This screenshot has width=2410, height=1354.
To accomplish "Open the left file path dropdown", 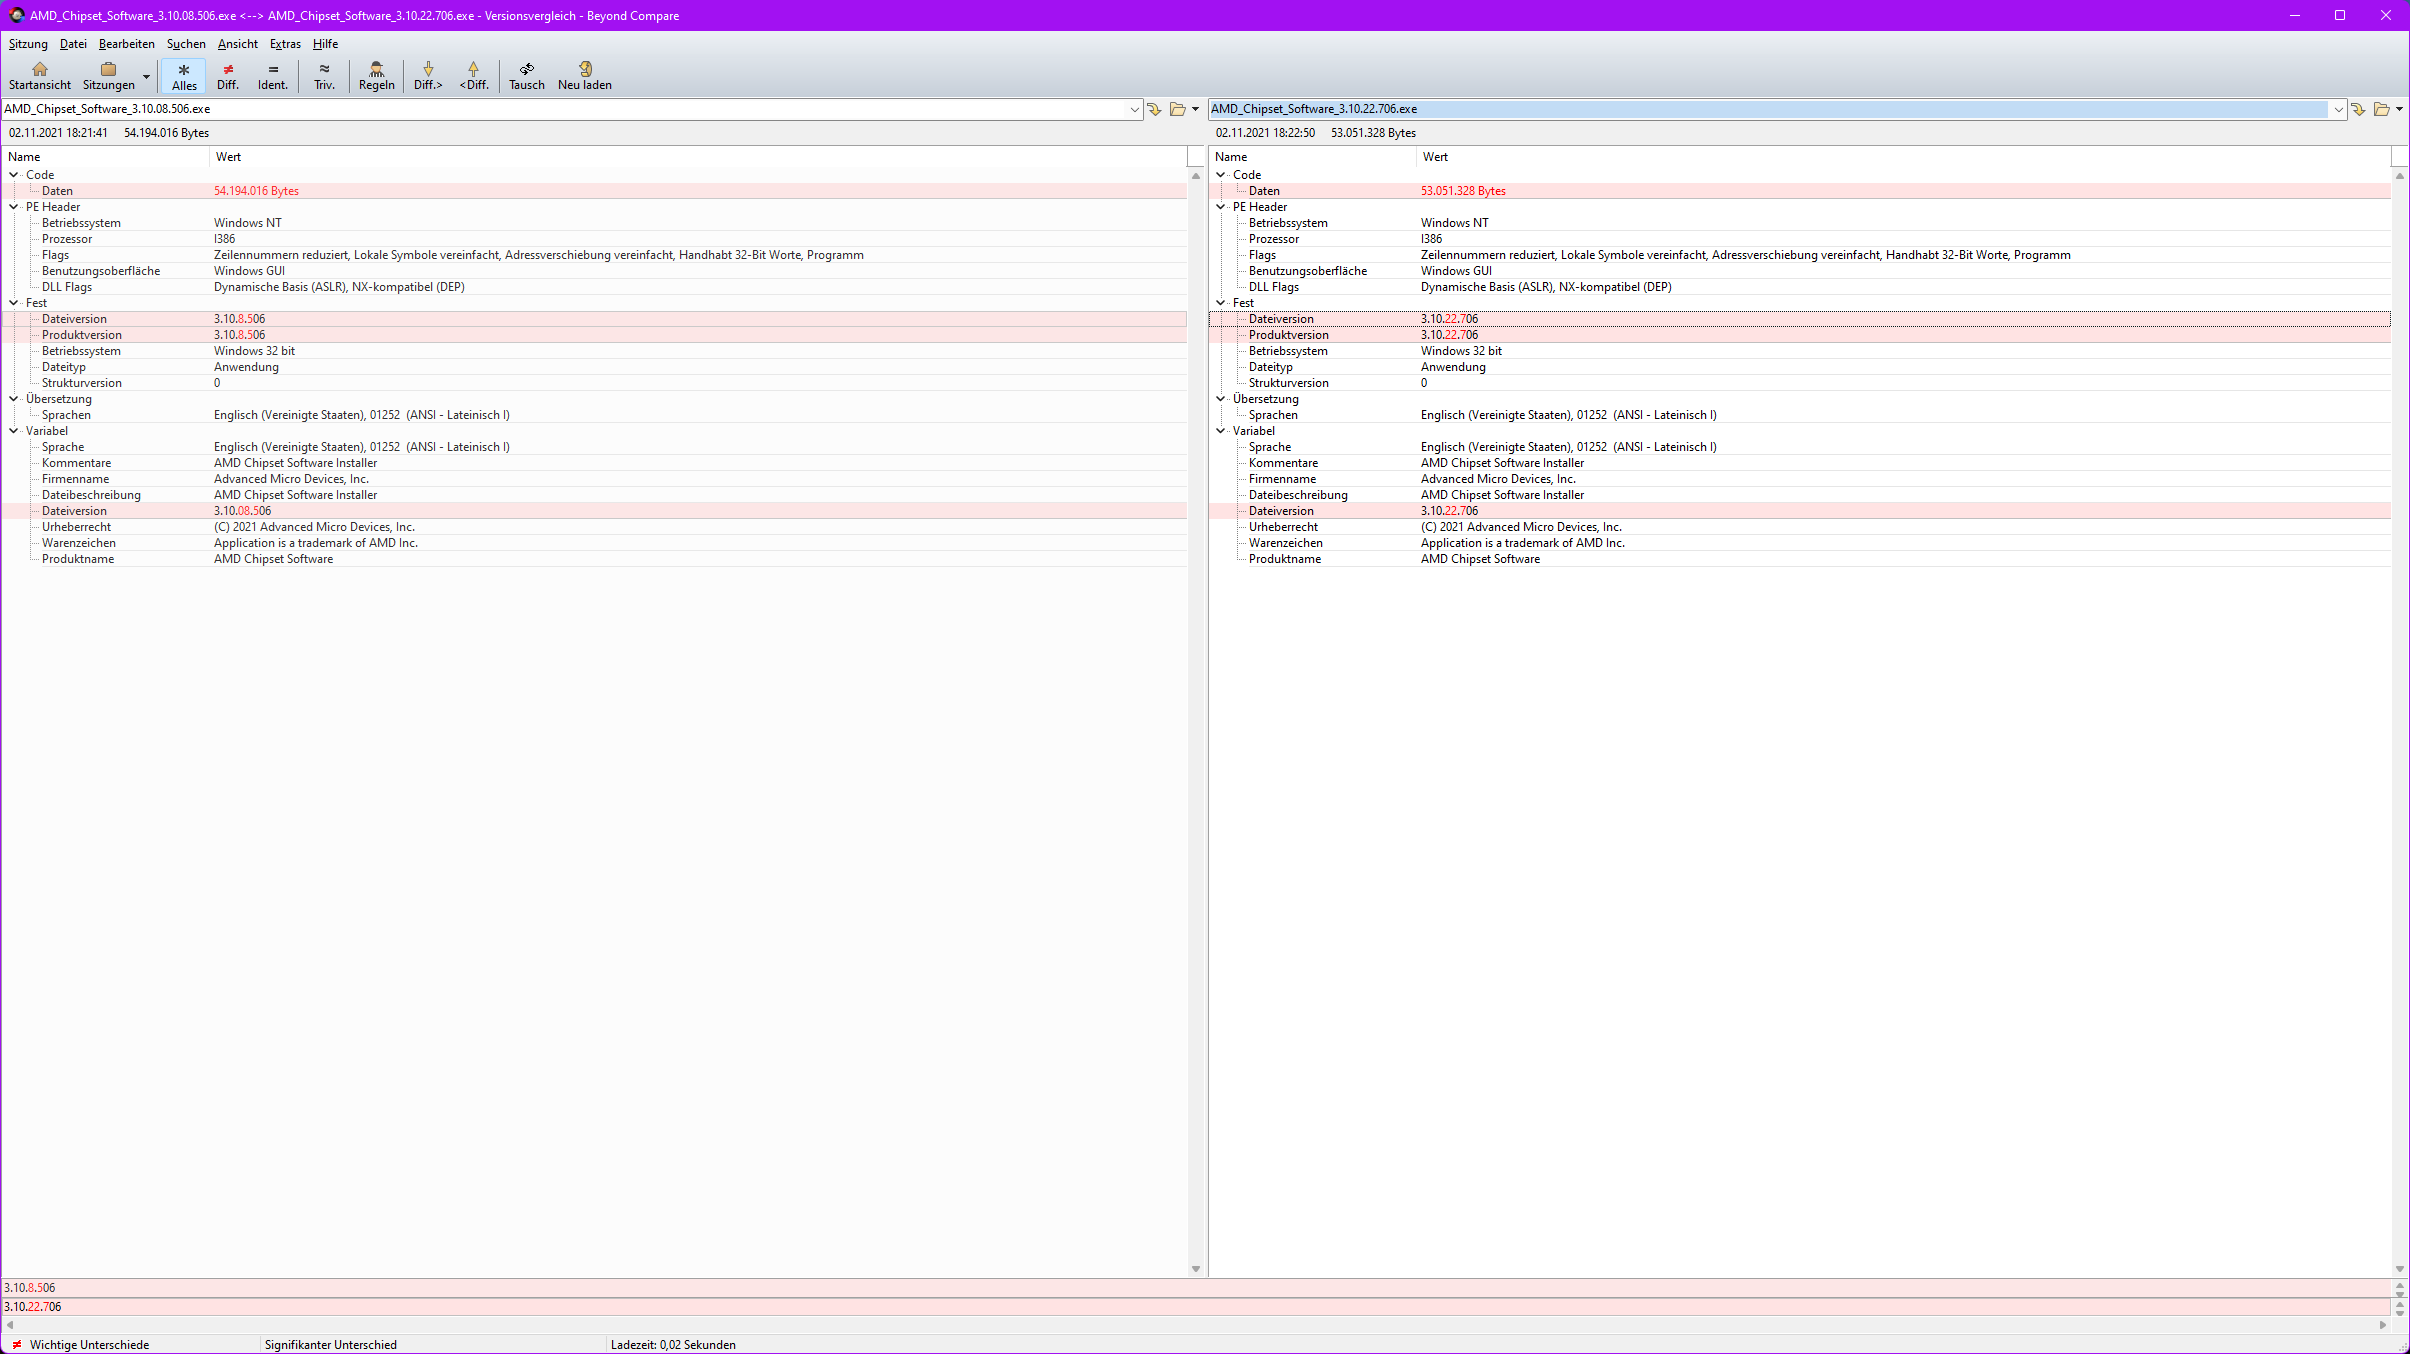I will pos(1134,109).
